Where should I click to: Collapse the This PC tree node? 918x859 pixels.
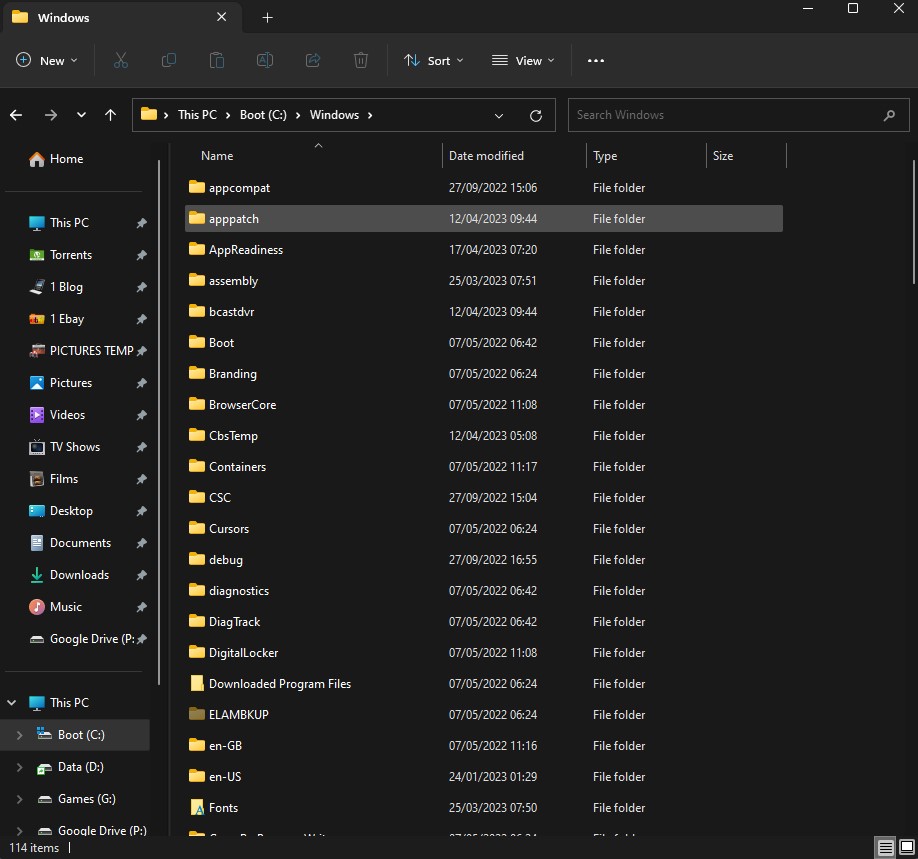12,703
